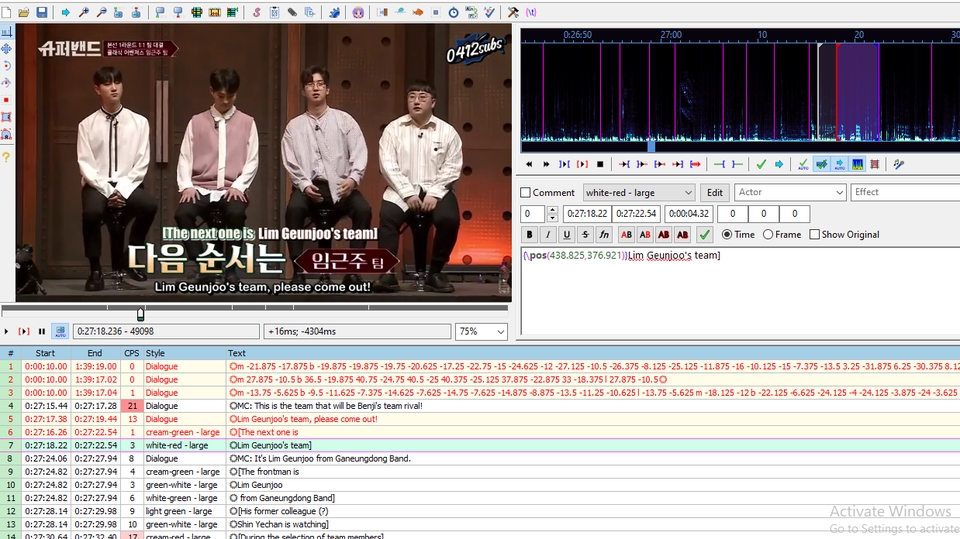Click the duration field 0:00:04.32
This screenshot has height=539, width=960.
[x=689, y=214]
